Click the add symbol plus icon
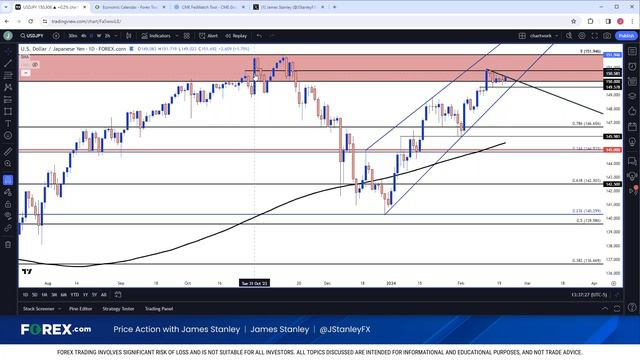 tap(56, 36)
